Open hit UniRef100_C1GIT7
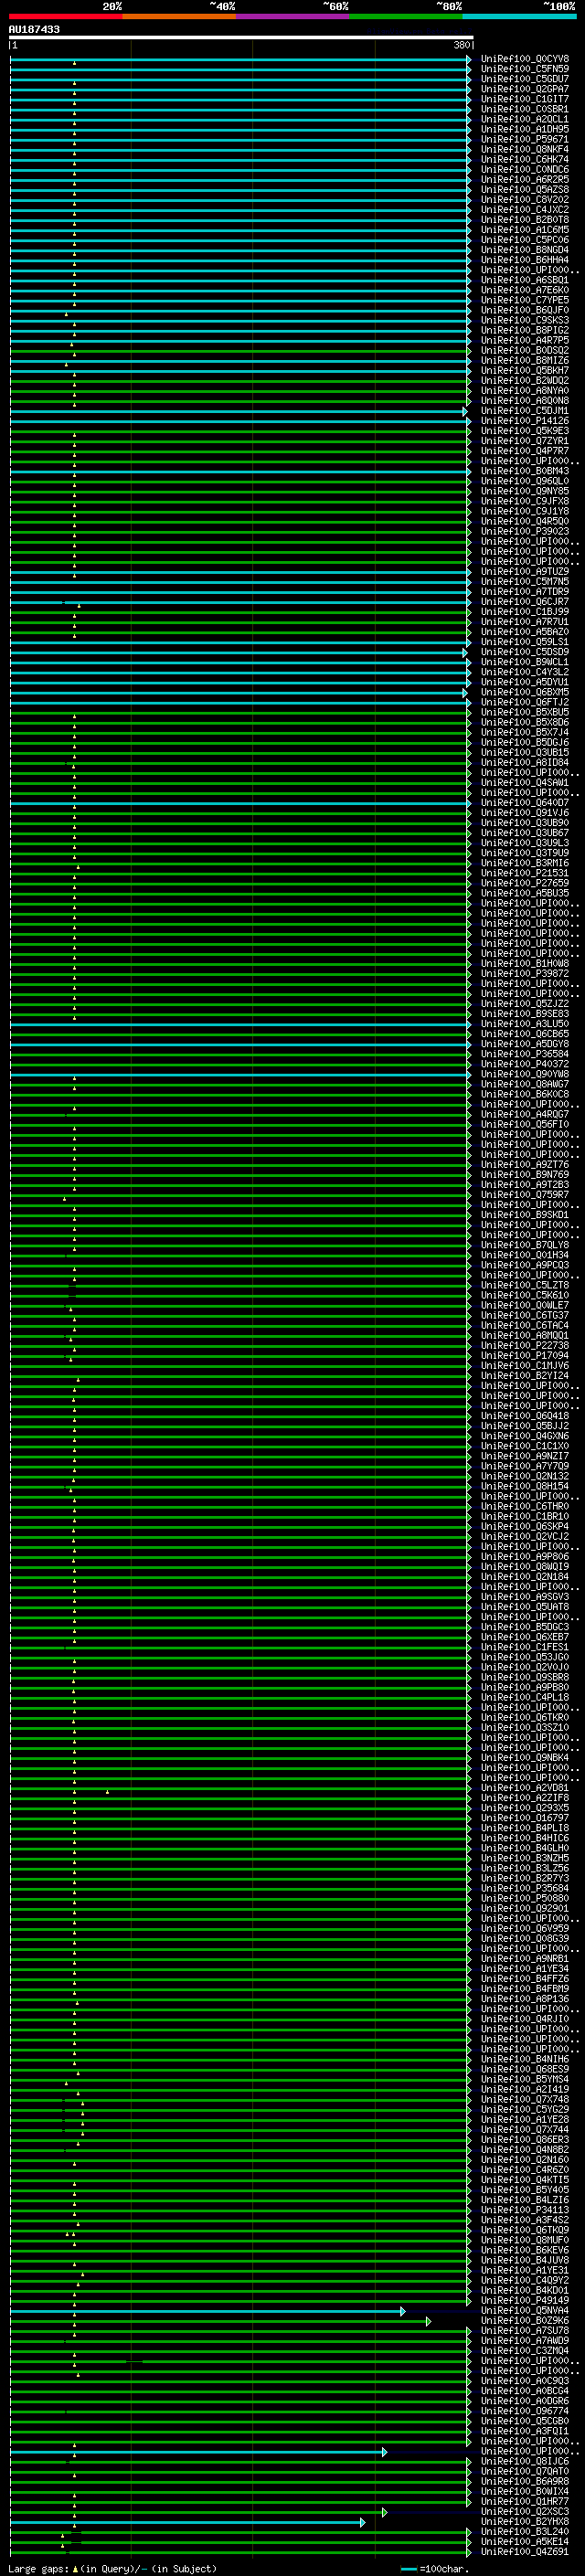The width and height of the screenshot is (585, 2576). pyautogui.click(x=525, y=99)
